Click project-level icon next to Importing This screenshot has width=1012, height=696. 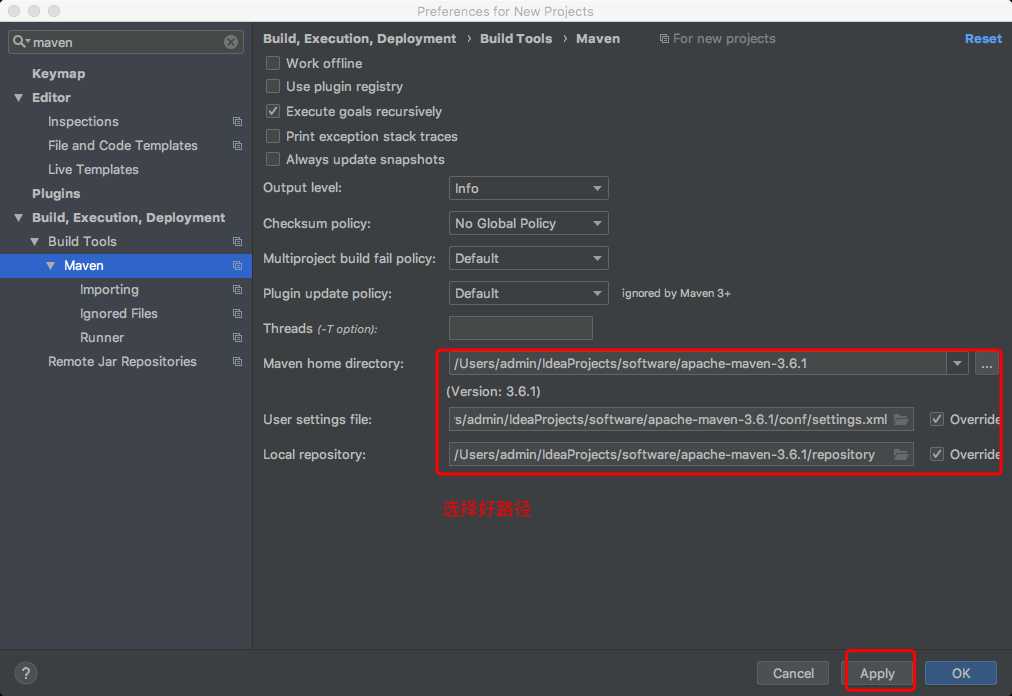pyautogui.click(x=238, y=289)
